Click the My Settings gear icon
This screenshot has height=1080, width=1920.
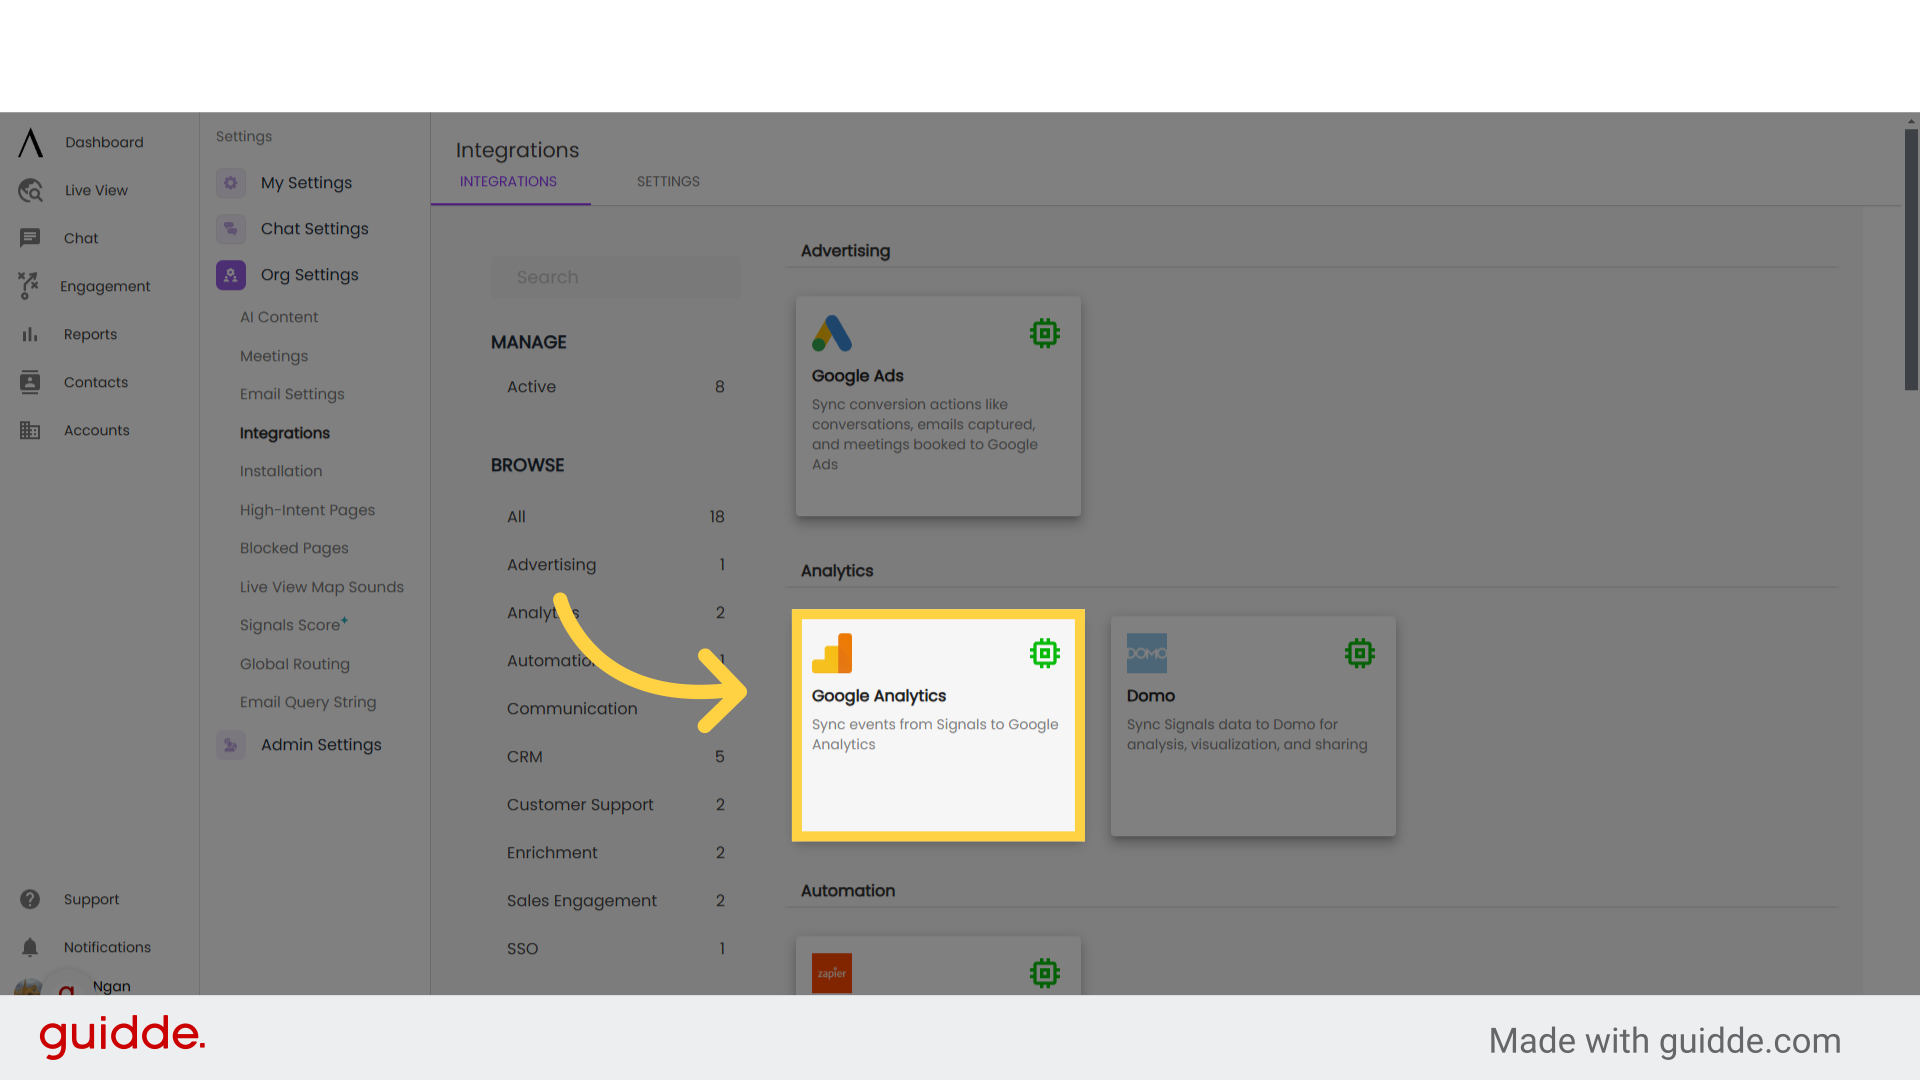(x=231, y=183)
